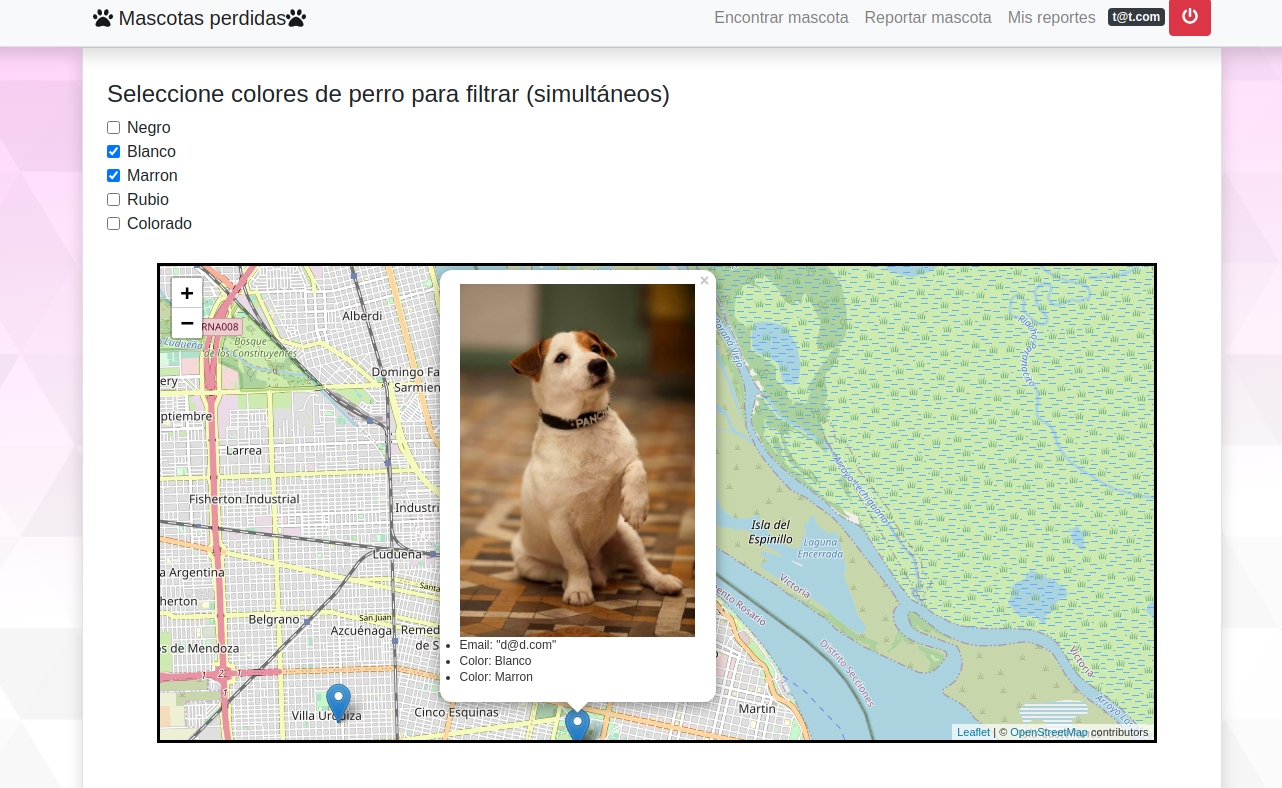The width and height of the screenshot is (1282, 788).
Task: Uncheck the Blanco color filter
Action: [114, 152]
